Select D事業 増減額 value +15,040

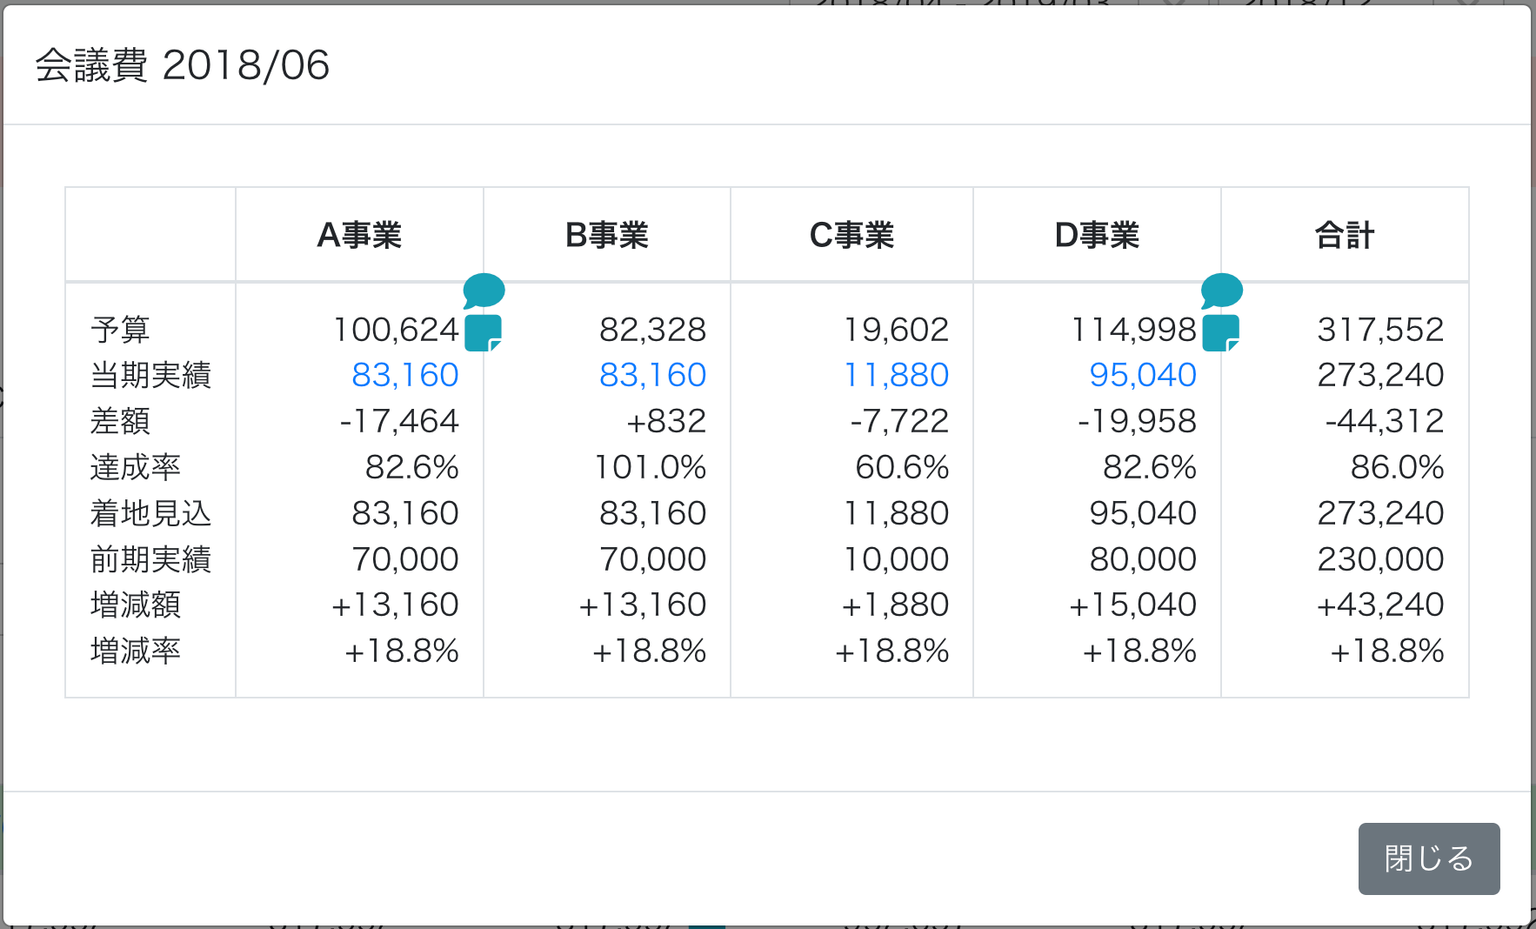pyautogui.click(x=1132, y=605)
